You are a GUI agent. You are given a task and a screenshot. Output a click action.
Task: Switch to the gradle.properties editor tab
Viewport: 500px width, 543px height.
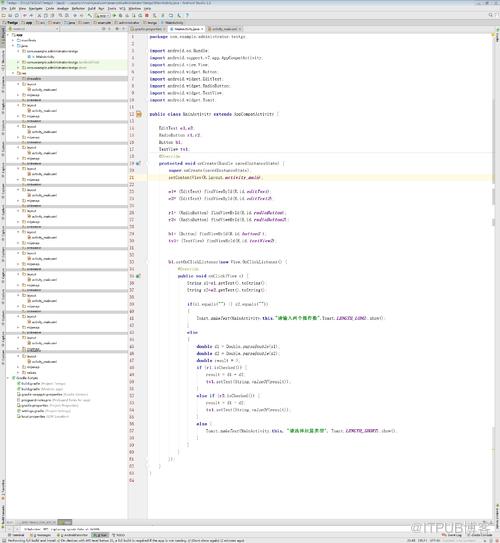point(148,29)
